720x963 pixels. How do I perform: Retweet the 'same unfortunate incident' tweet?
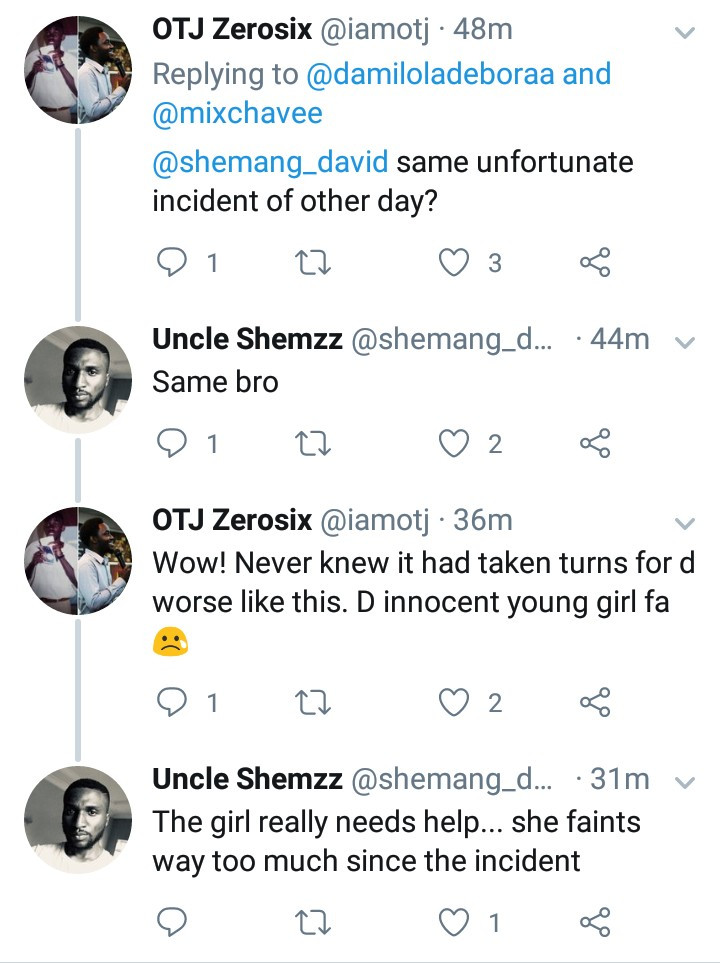click(x=315, y=263)
